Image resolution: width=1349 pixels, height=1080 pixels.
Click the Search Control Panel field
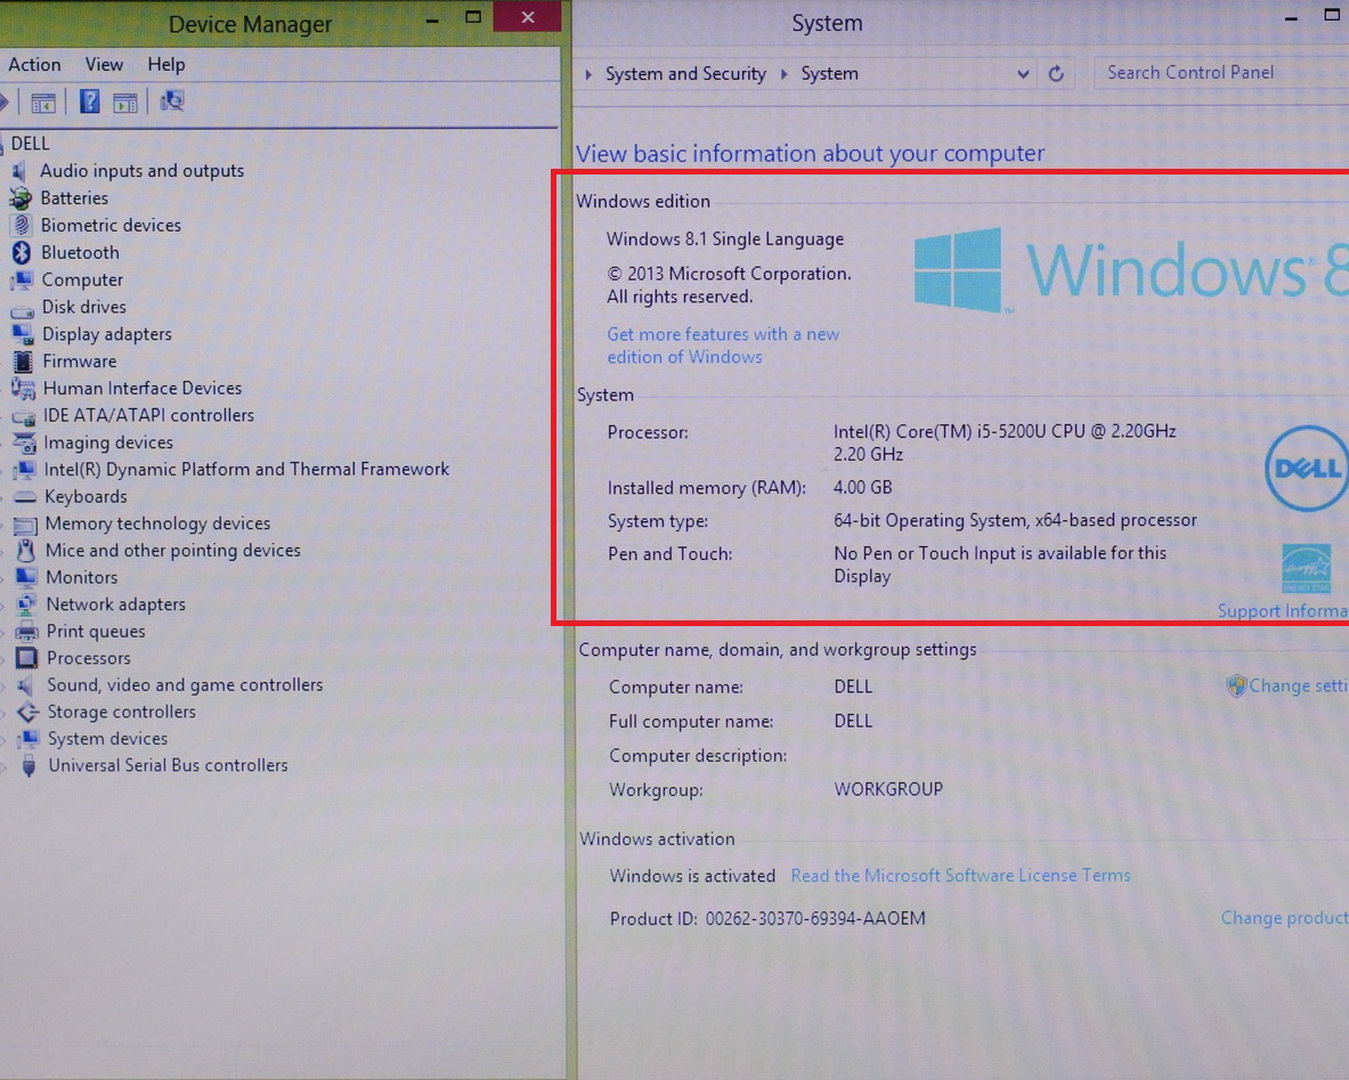1221,73
